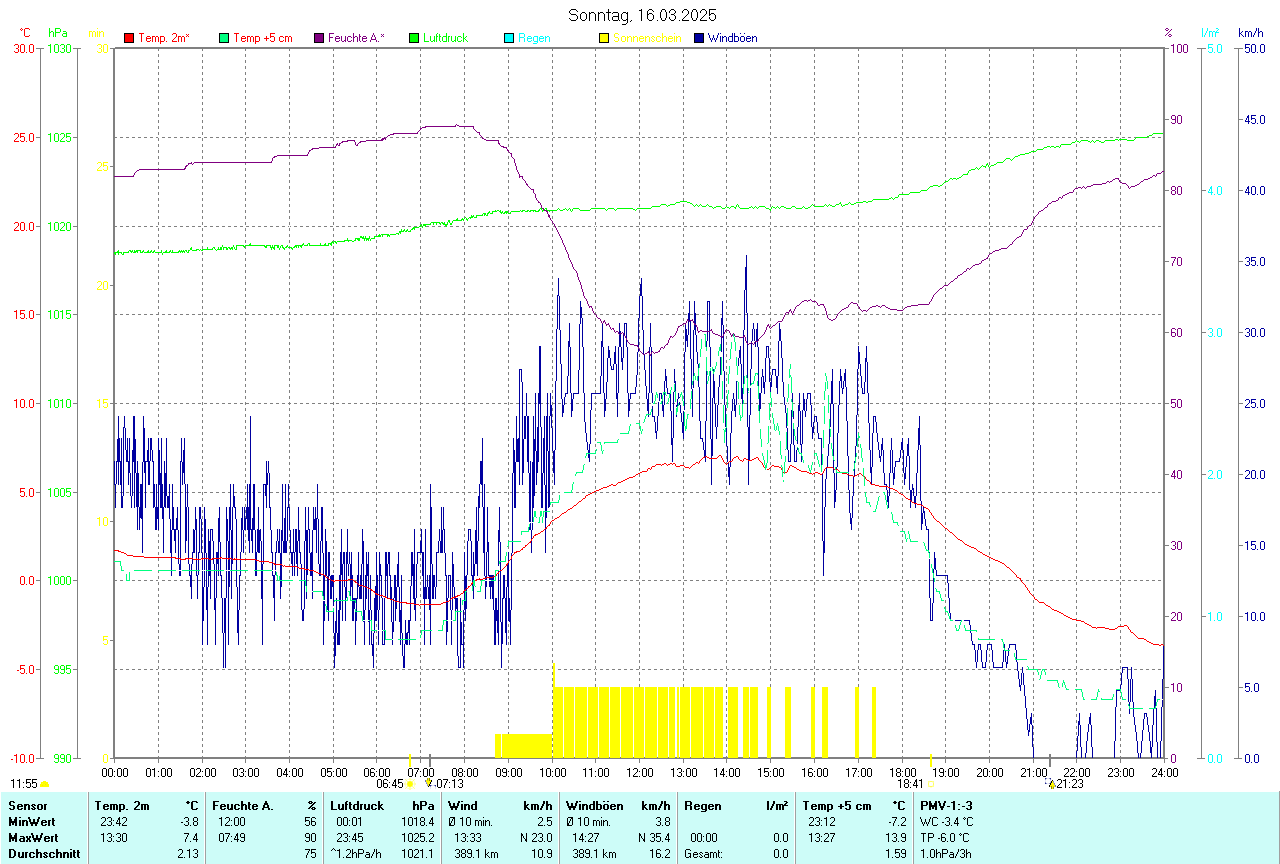Click the Feuchte A.* legend label
Viewport: 1280px width, 864px height.
click(356, 38)
